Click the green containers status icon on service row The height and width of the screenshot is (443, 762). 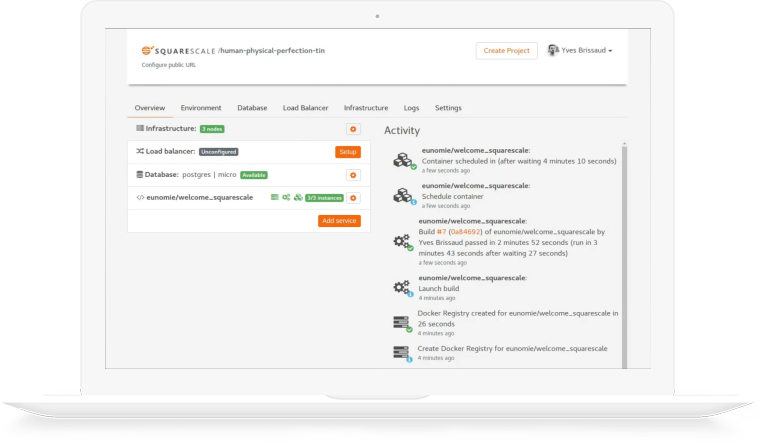(x=298, y=198)
